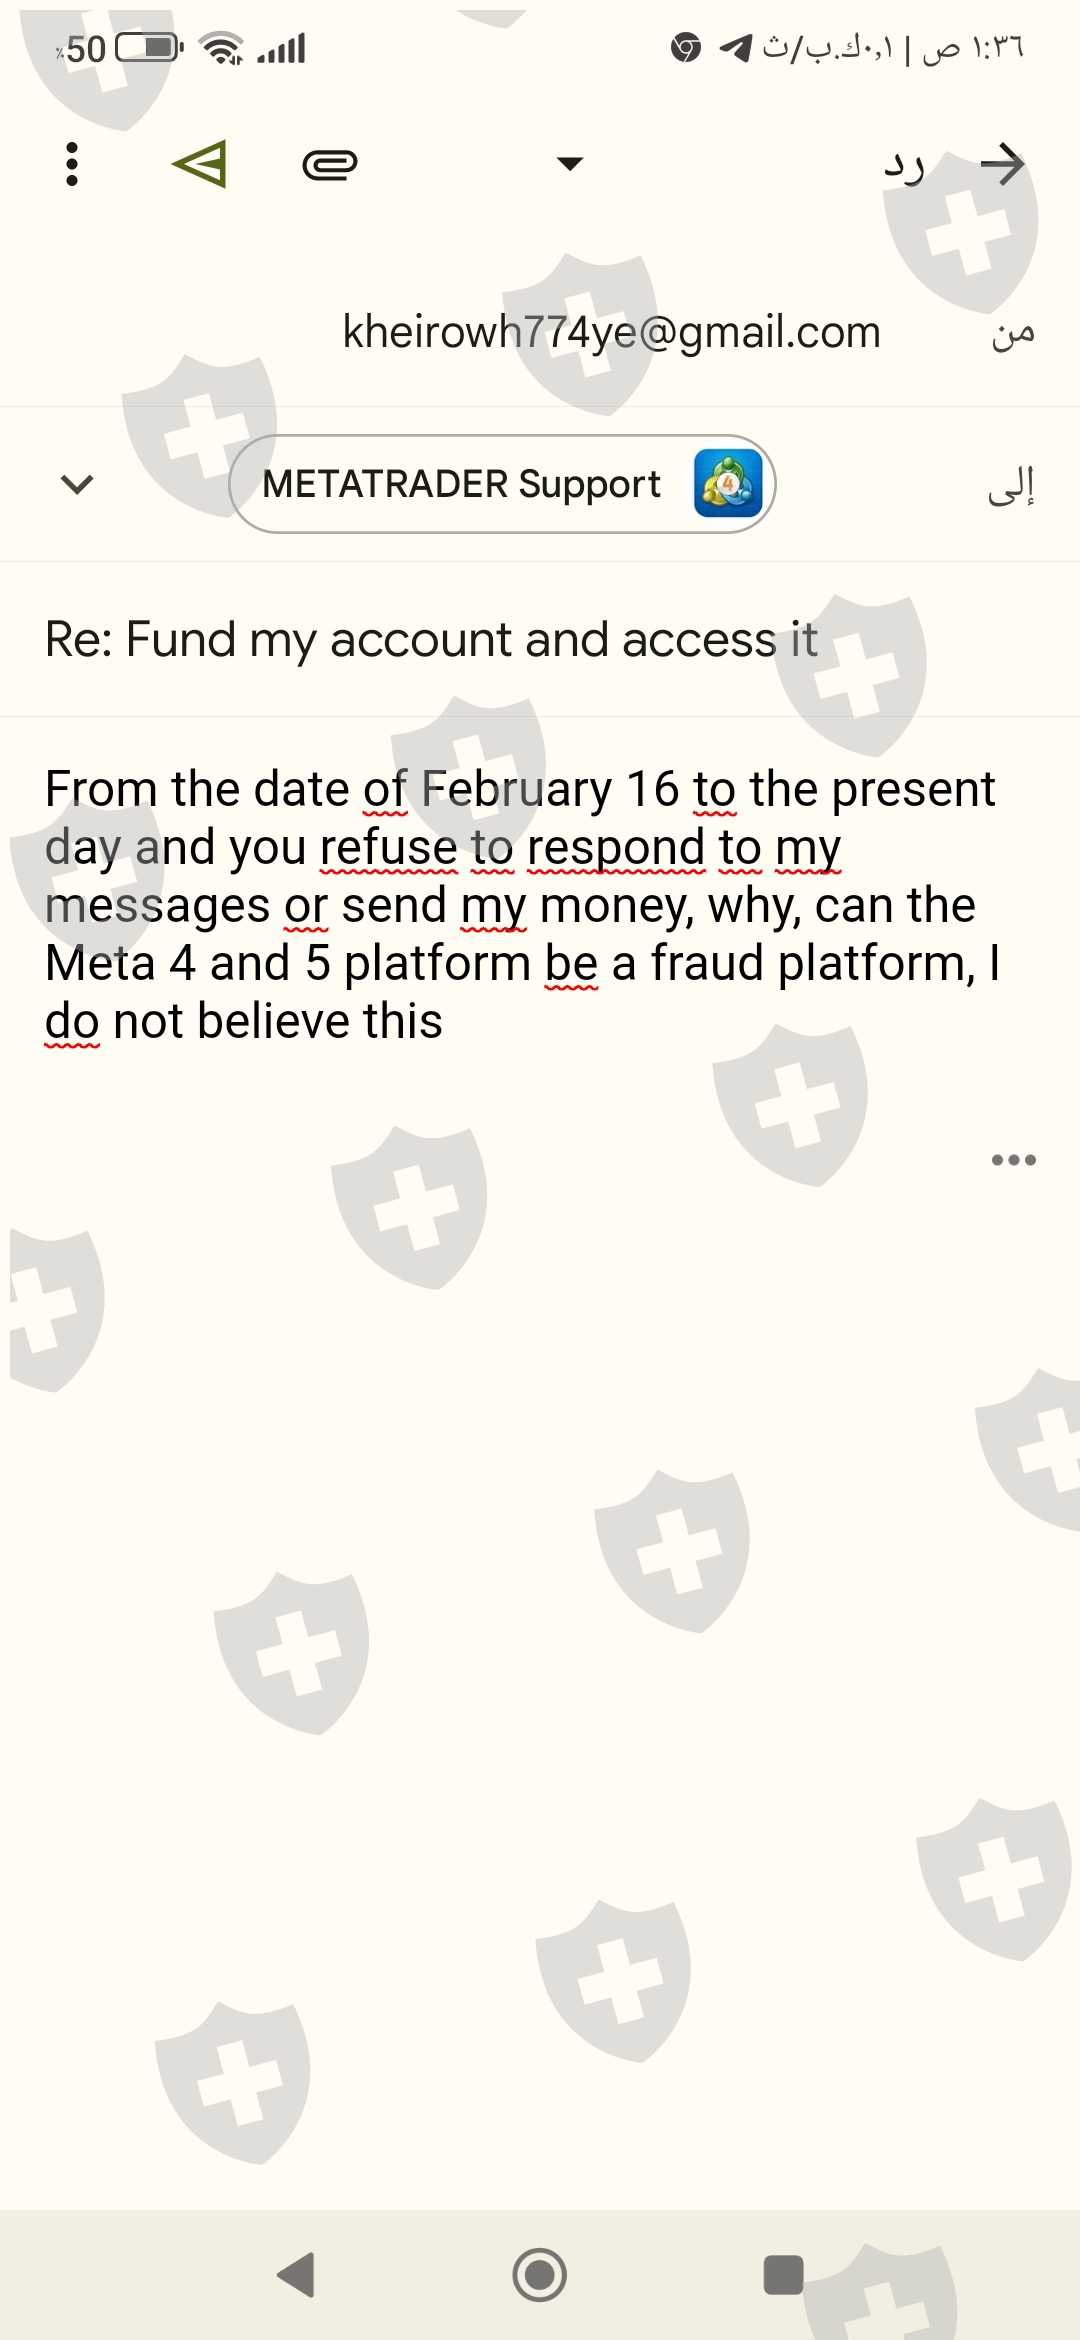Show quoted text with the ellipsis button
The width and height of the screenshot is (1080, 2340).
pyautogui.click(x=1013, y=1160)
